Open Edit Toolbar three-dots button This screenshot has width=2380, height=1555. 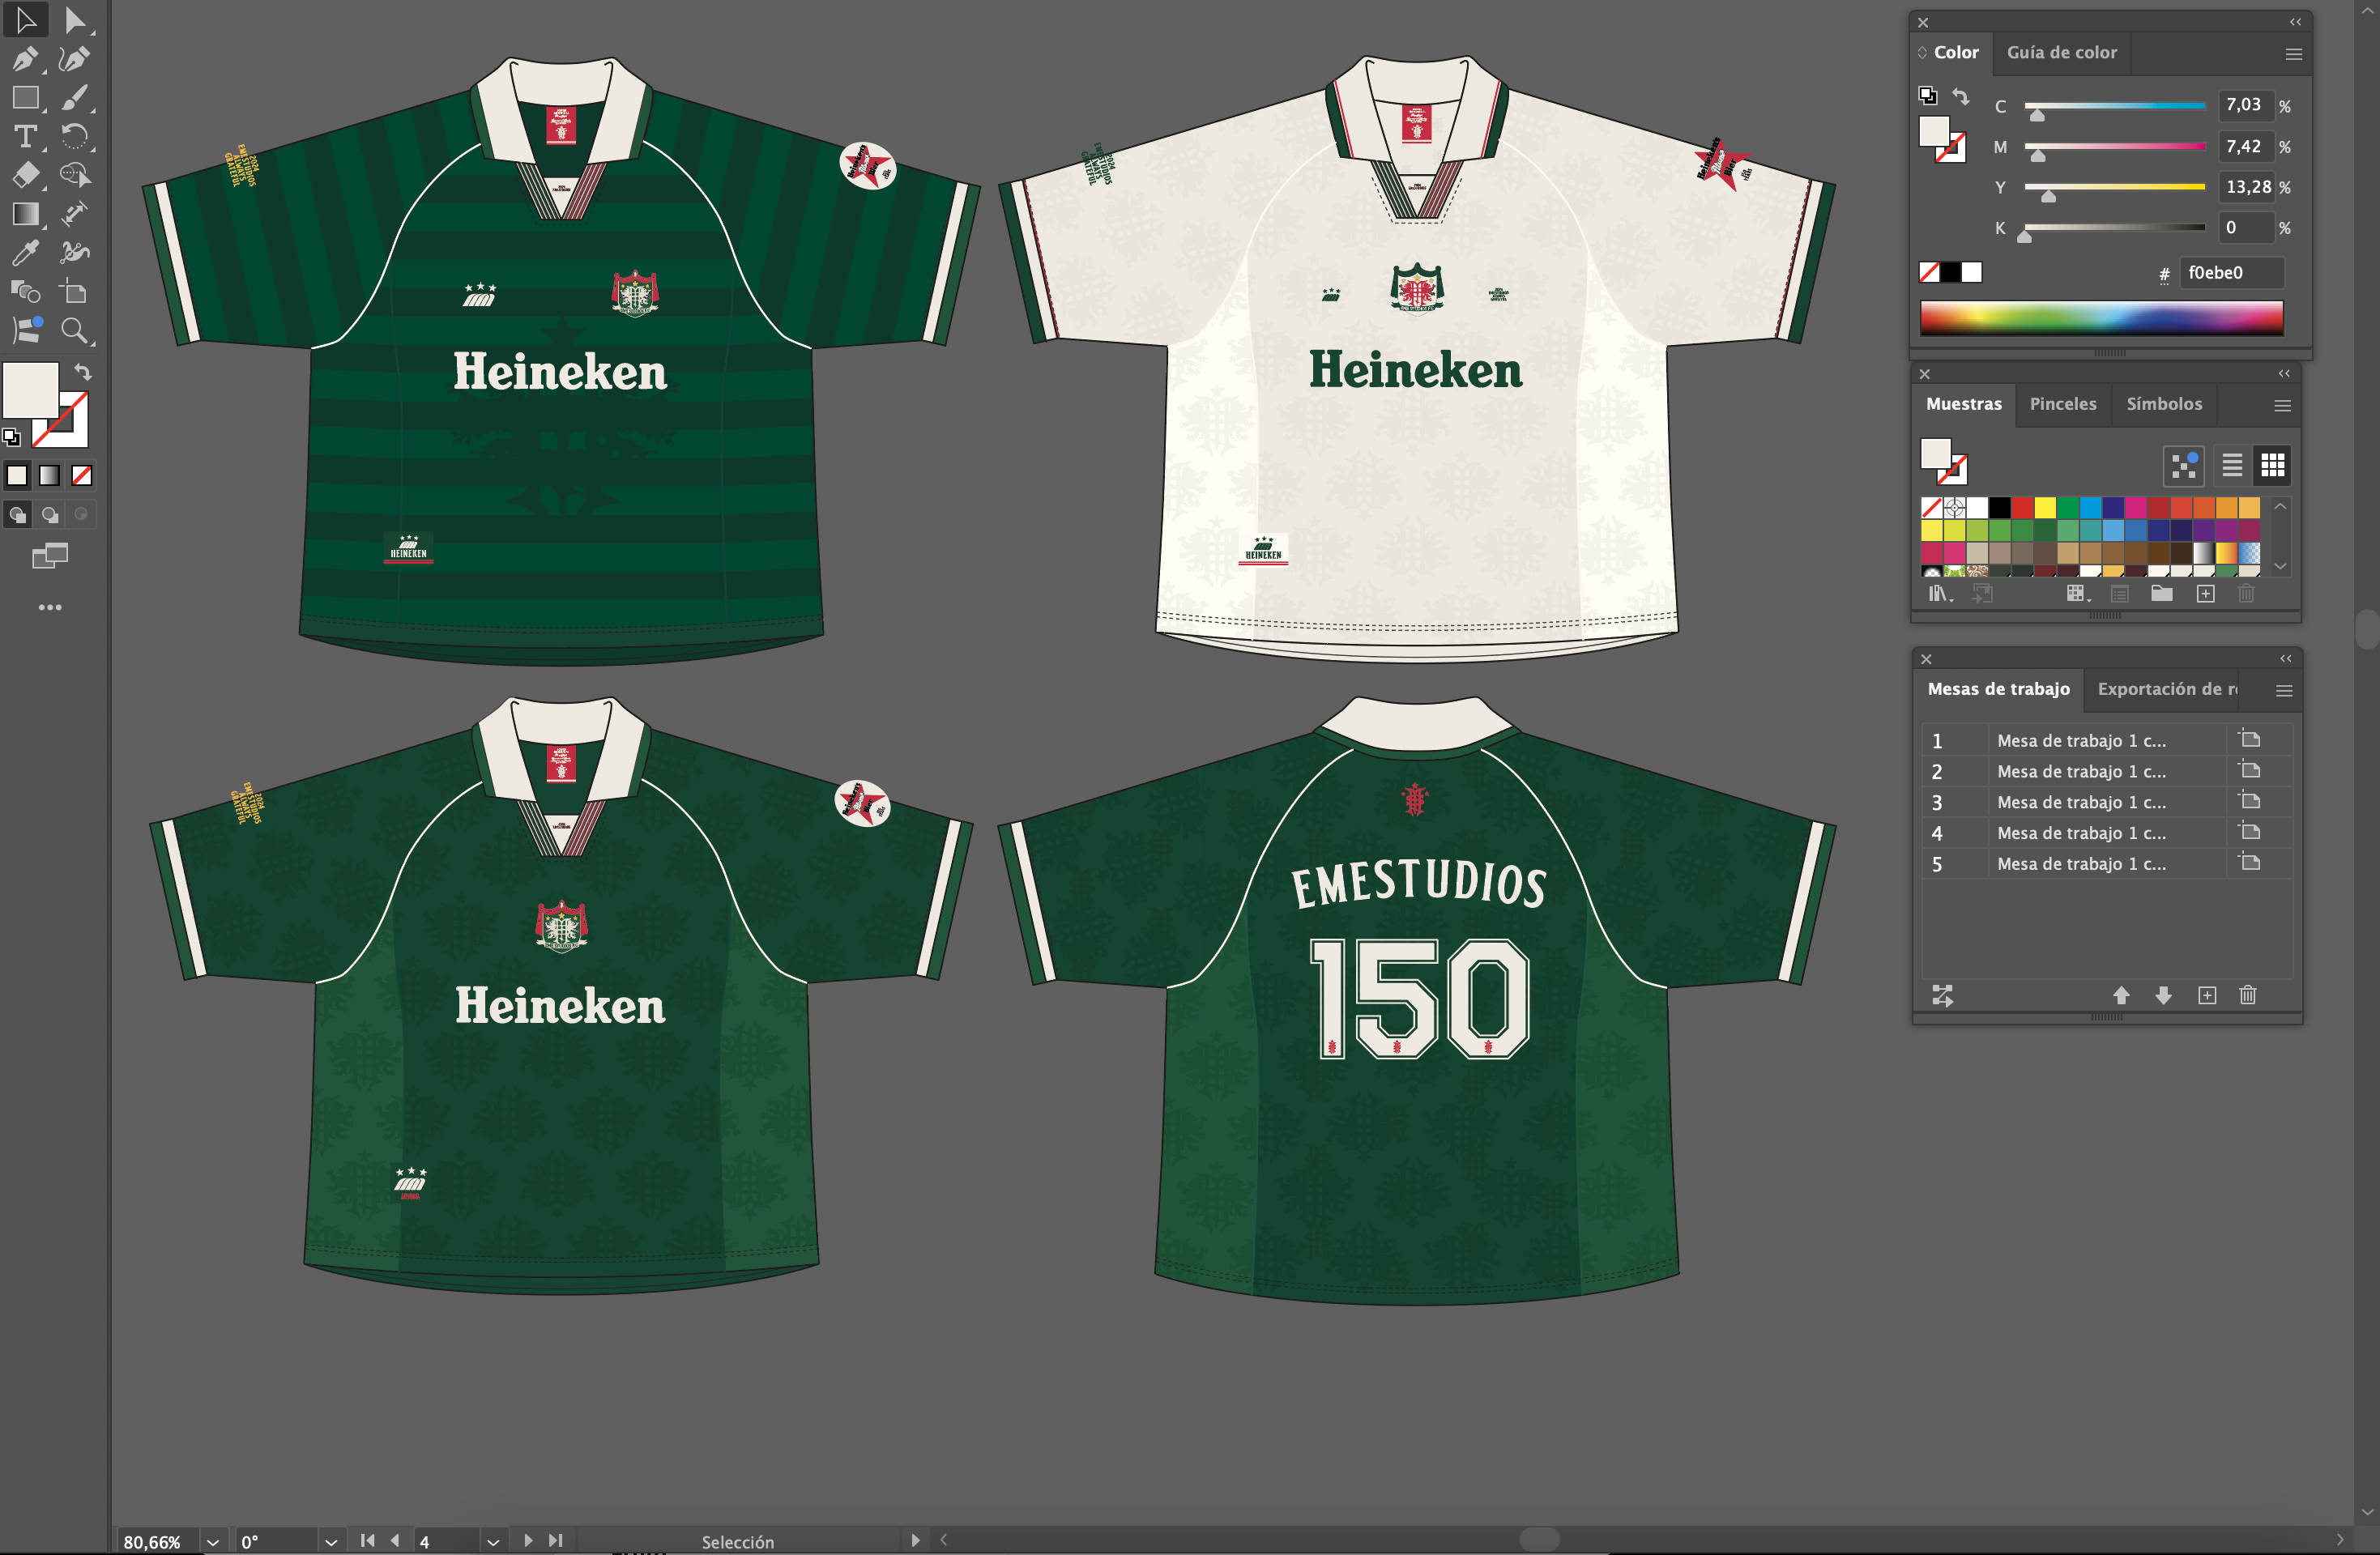(x=50, y=607)
